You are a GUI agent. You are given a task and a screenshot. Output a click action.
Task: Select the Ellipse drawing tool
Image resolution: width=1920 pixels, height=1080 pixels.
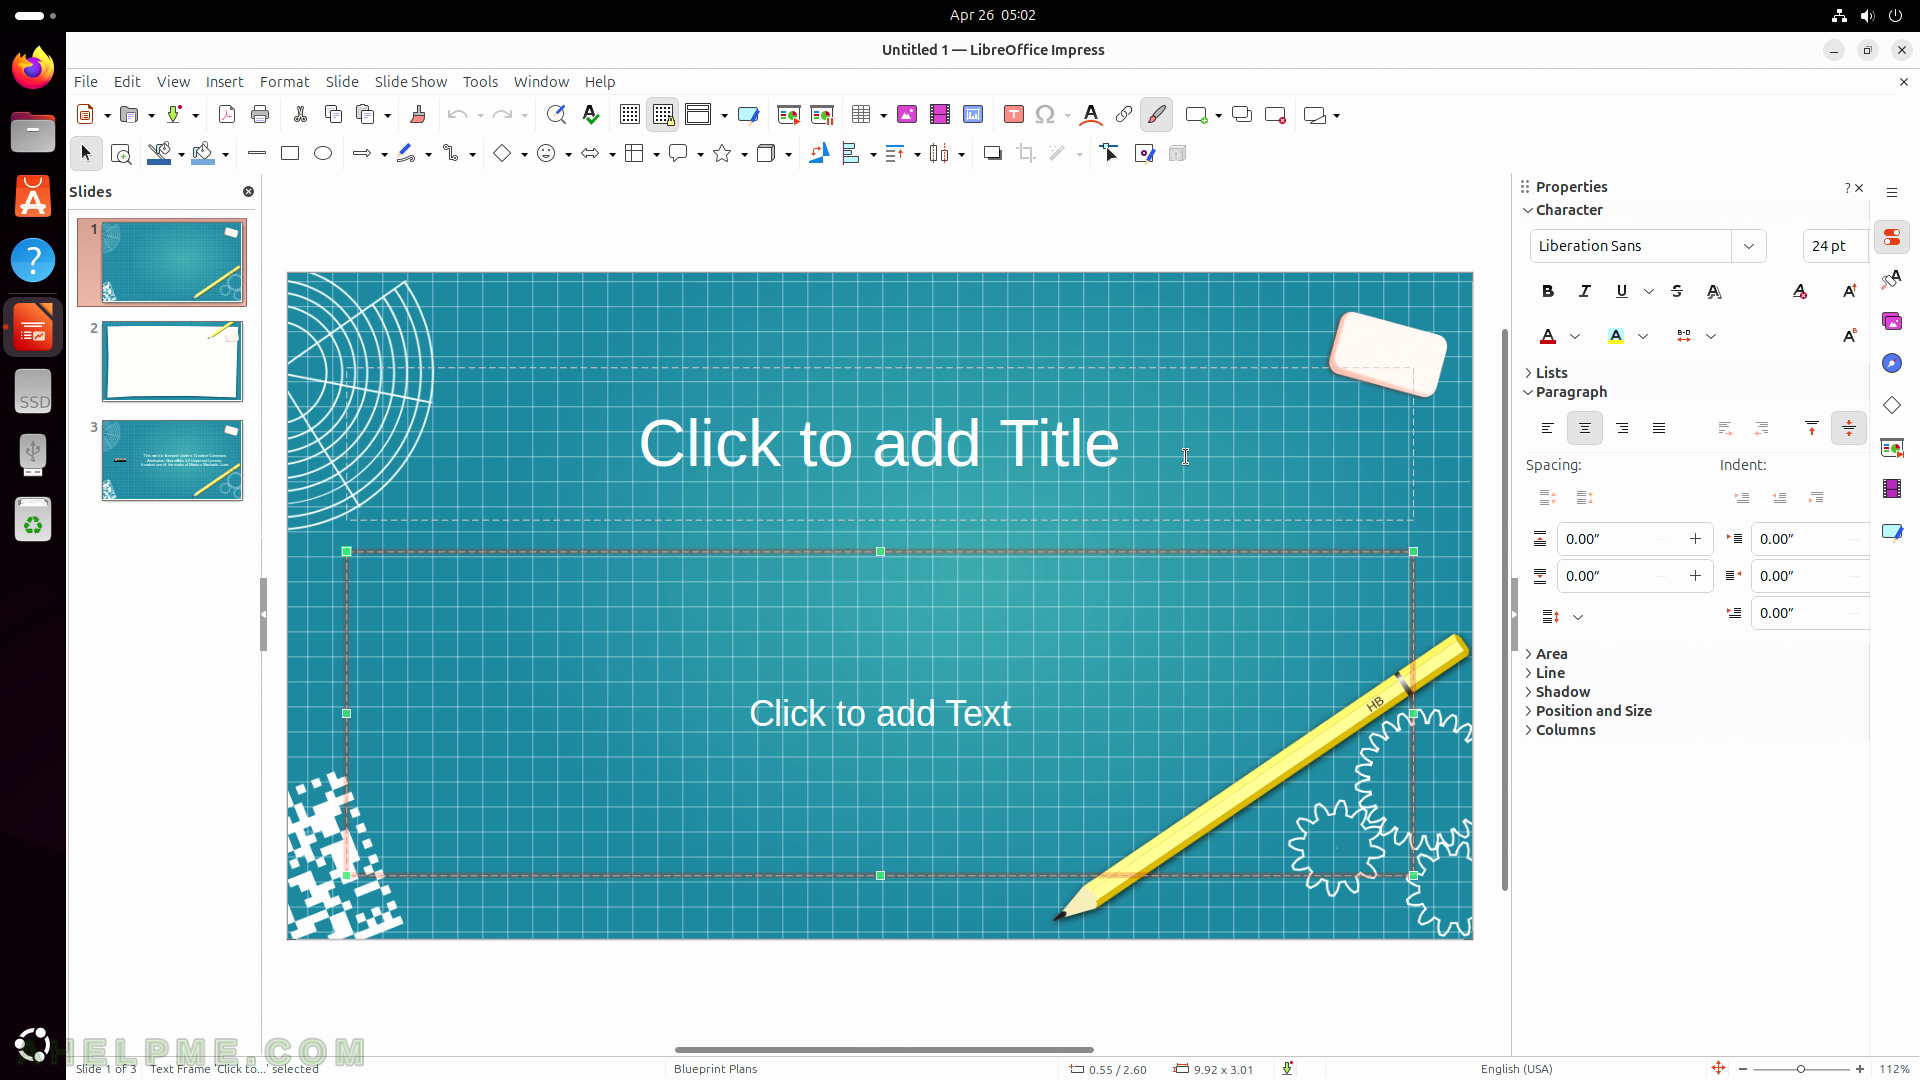(x=323, y=153)
